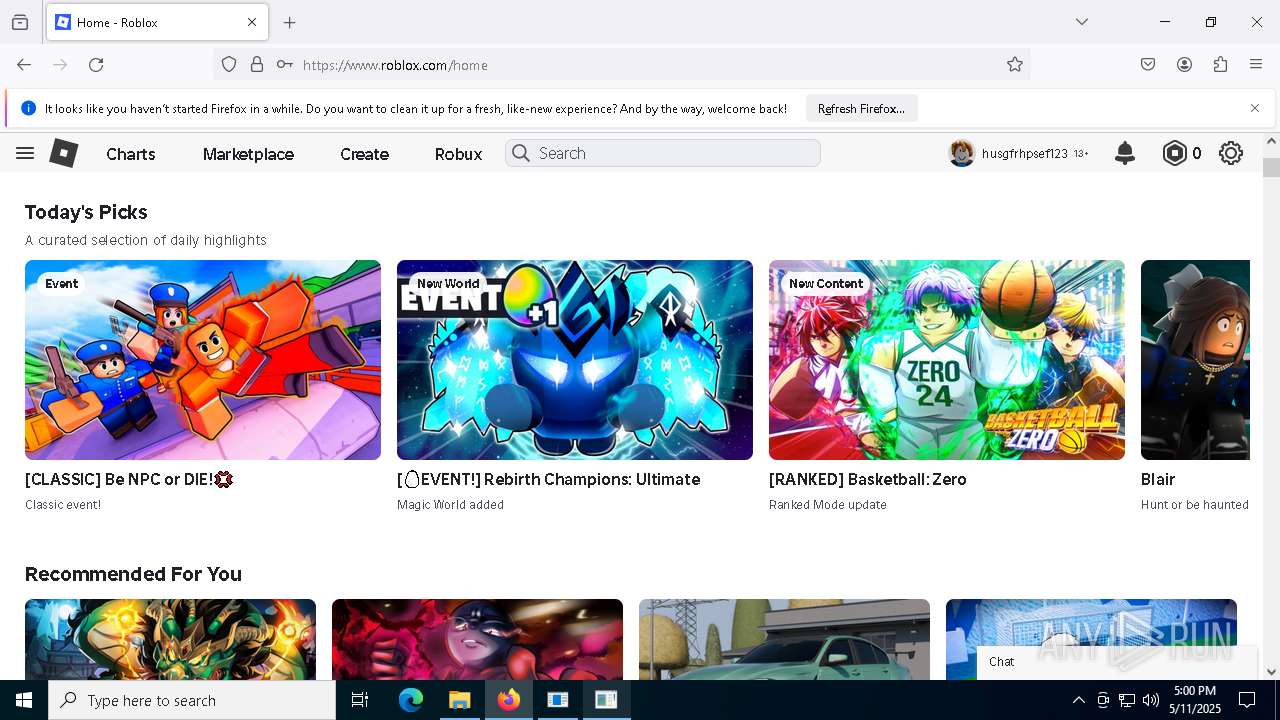Open the Firefox extensions puzzle icon
The width and height of the screenshot is (1280, 720).
click(1220, 65)
